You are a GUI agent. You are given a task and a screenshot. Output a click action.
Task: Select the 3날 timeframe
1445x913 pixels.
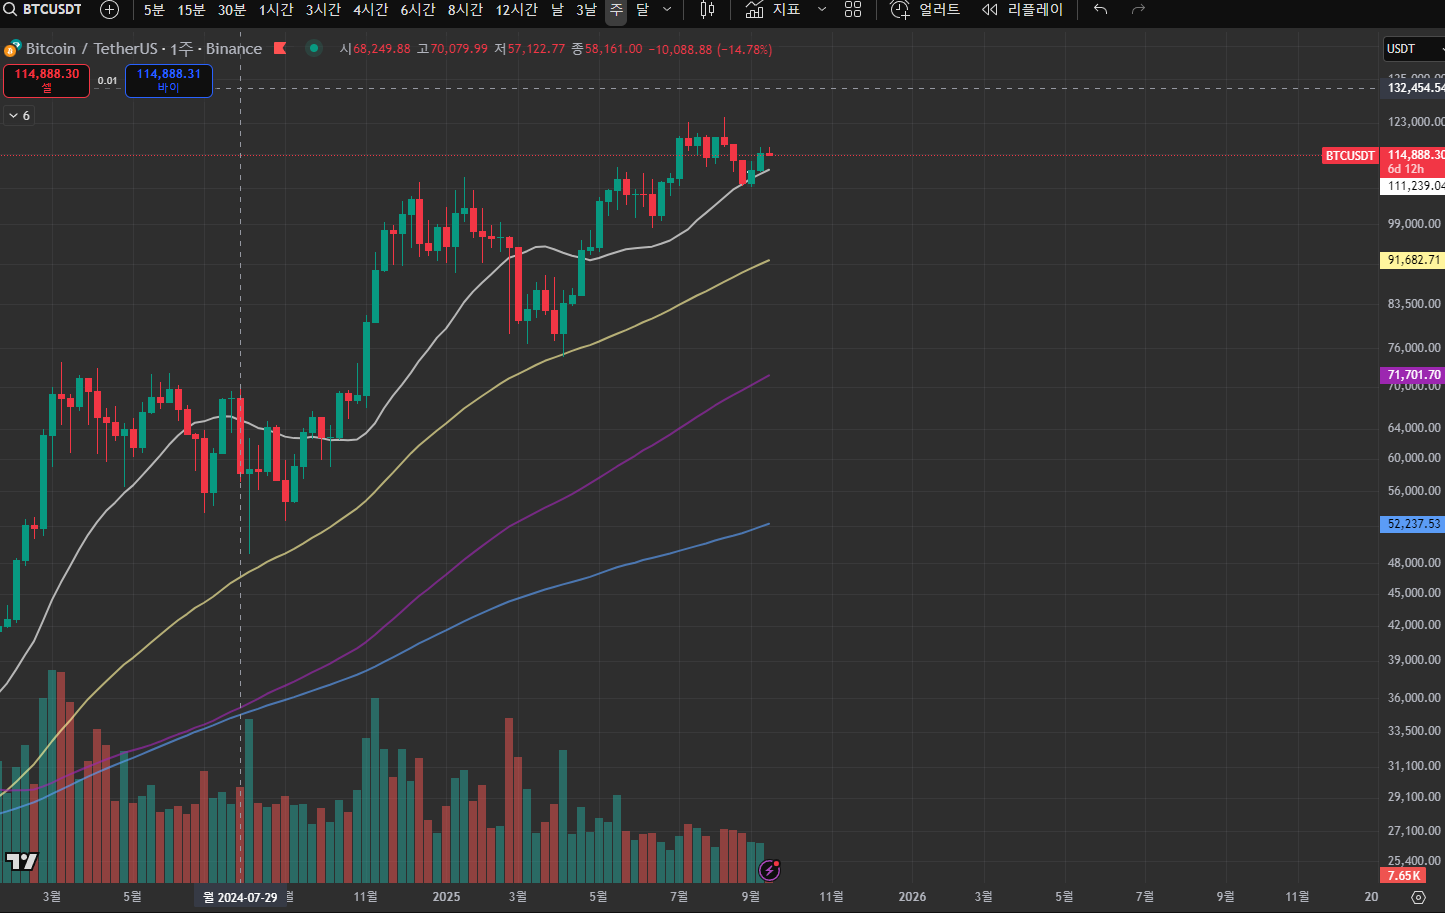586,10
